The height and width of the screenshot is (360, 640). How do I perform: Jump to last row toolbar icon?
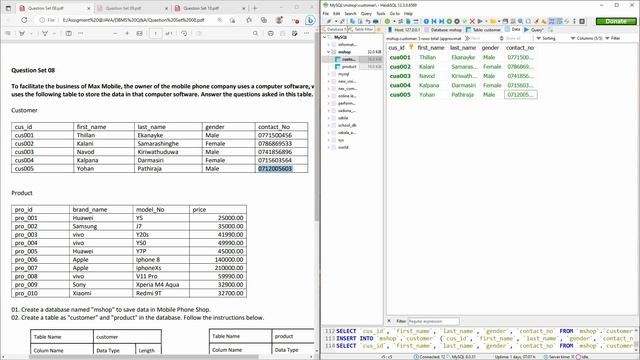click(x=442, y=21)
